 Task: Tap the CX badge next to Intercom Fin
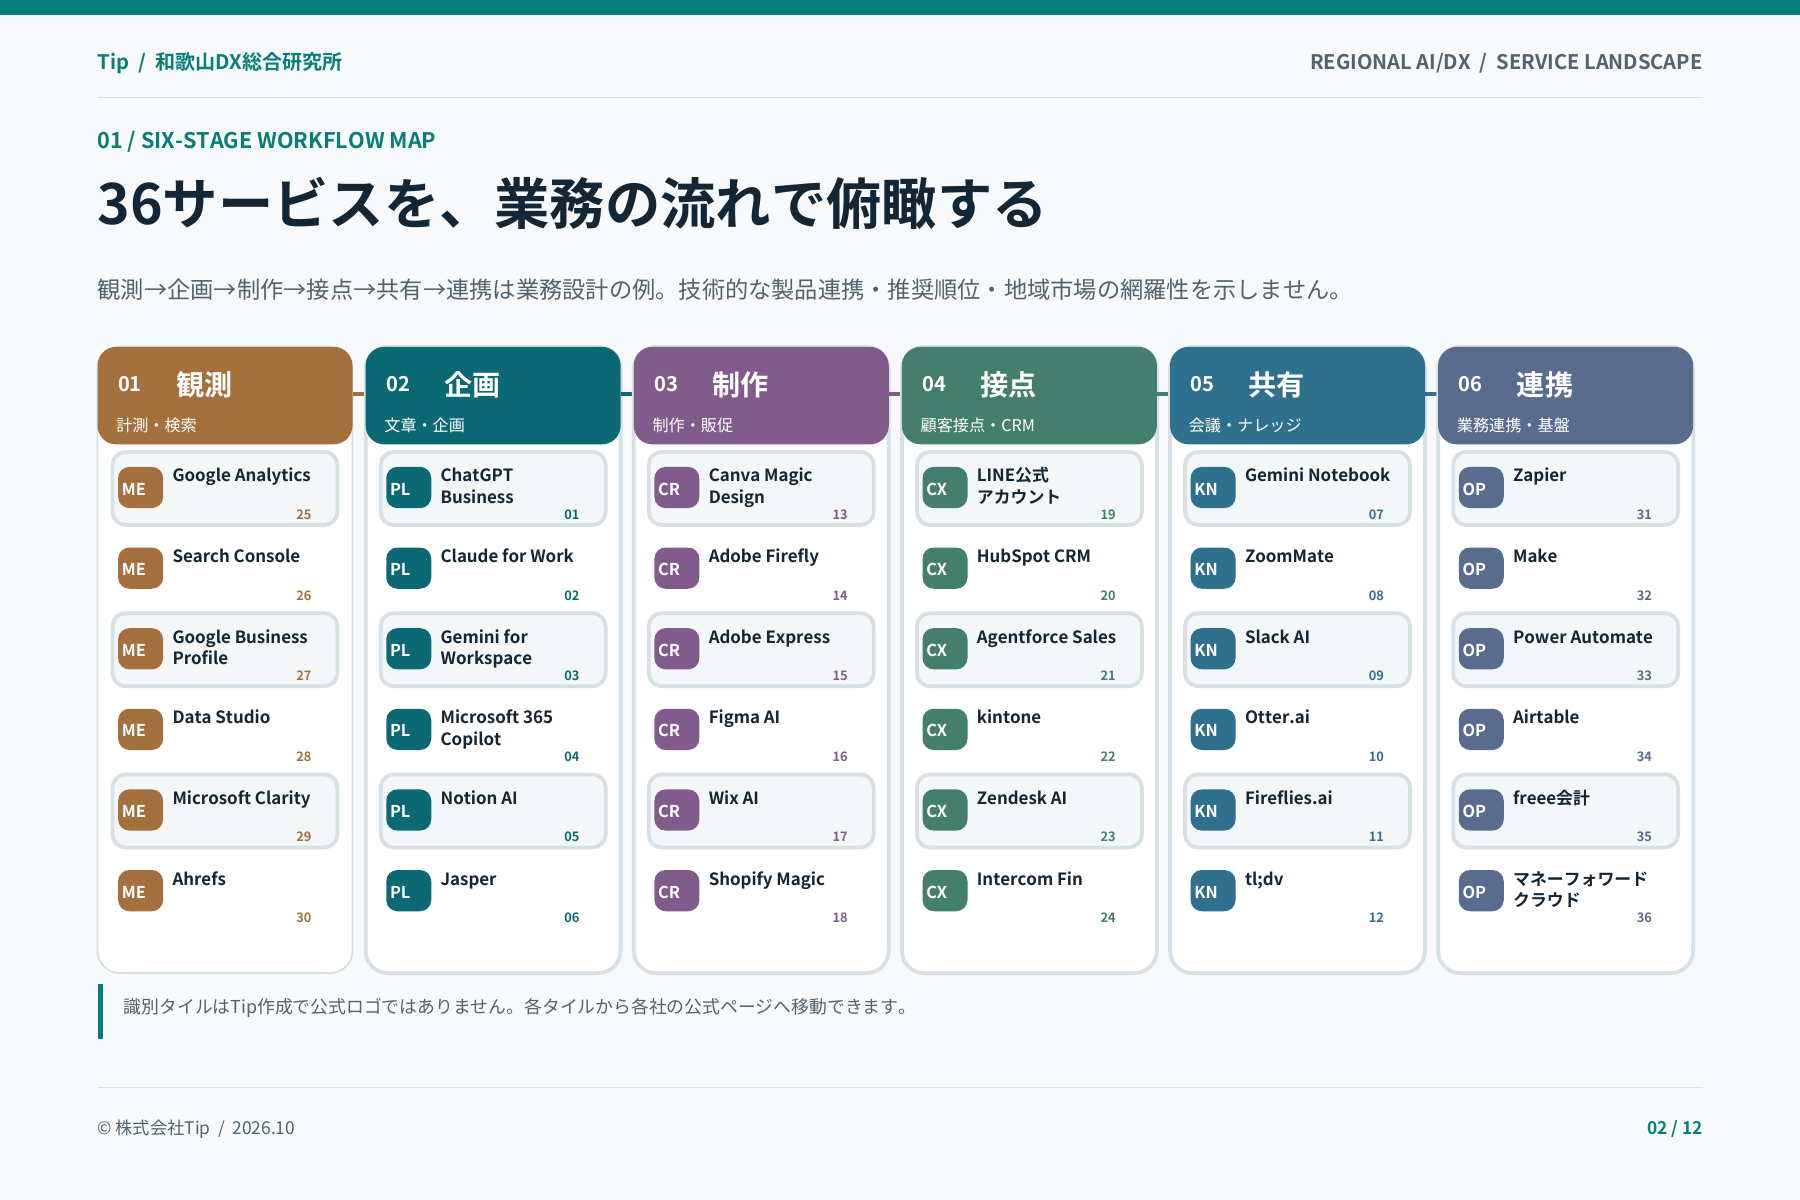point(944,891)
